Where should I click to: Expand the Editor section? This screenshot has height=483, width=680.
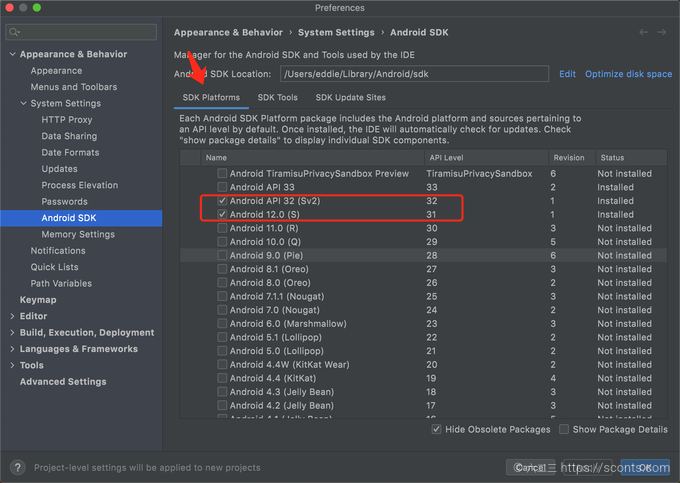12,316
